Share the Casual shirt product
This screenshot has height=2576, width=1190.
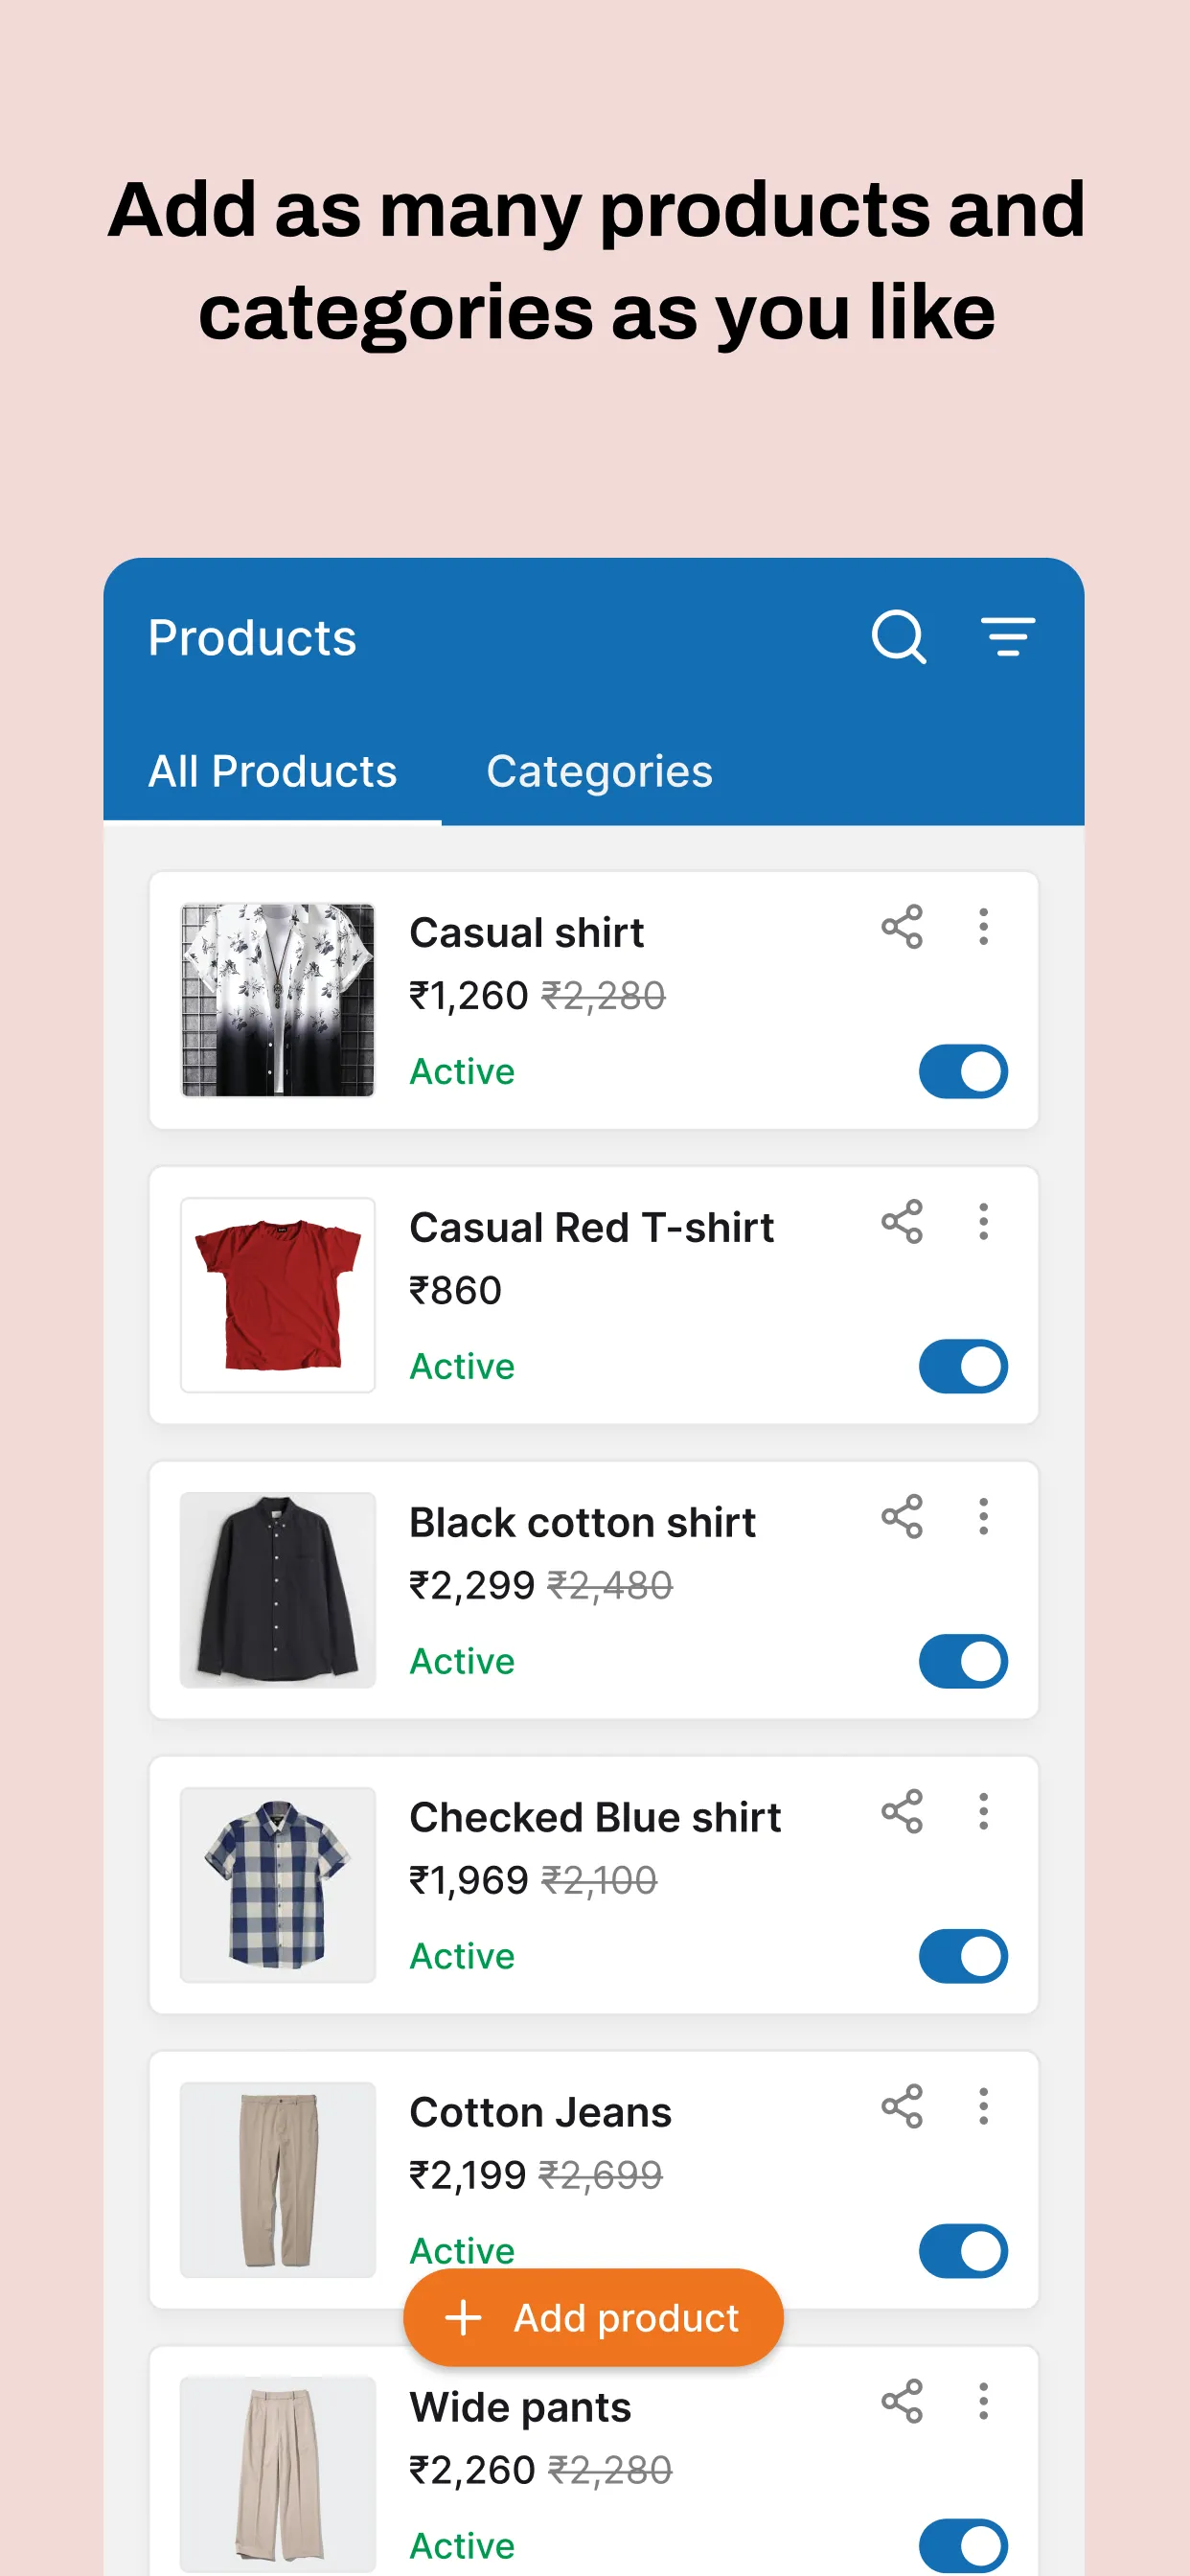coord(901,927)
